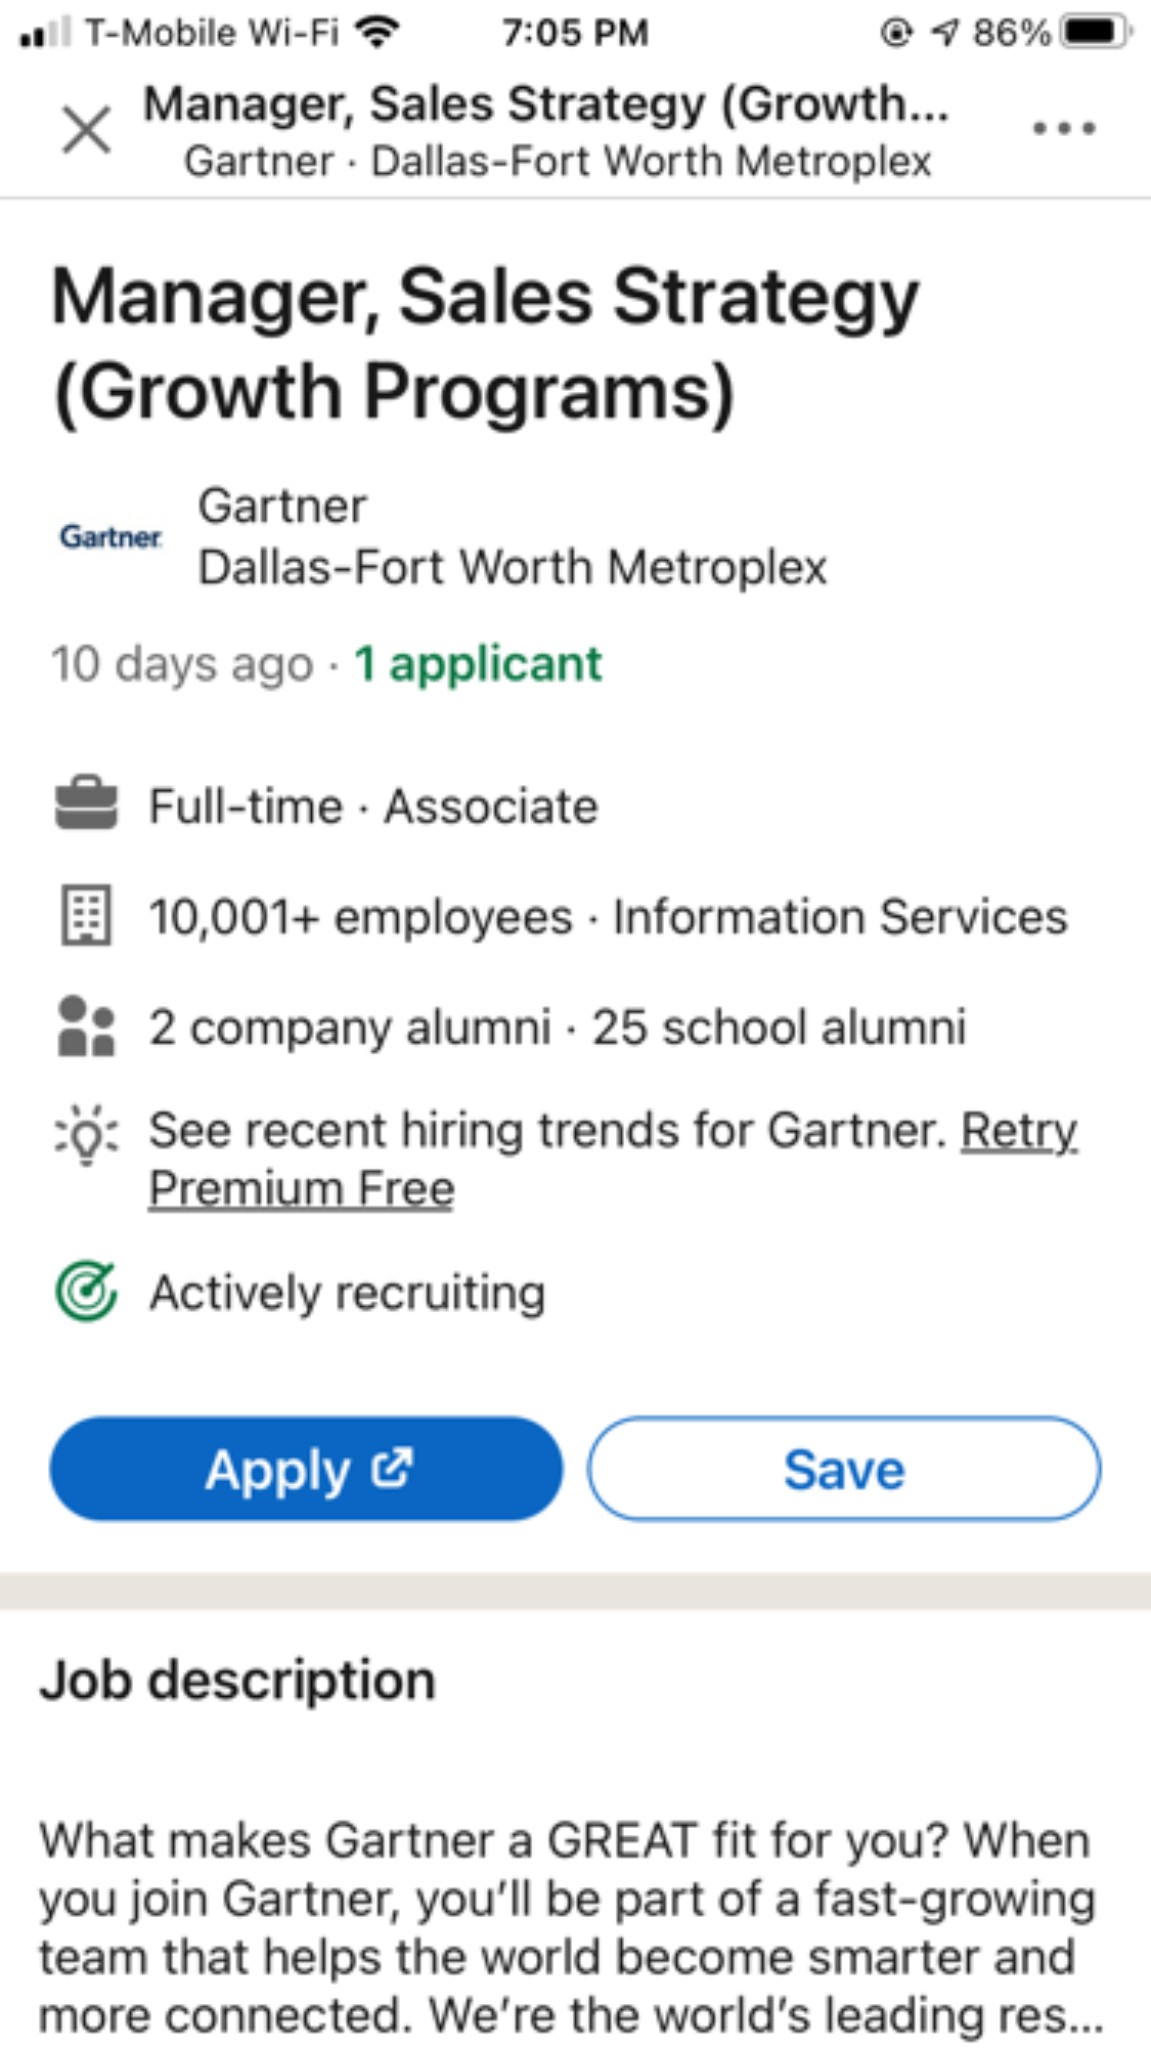1151x2048 pixels.
Task: Tap the battery indicator in status bar
Action: [x=1094, y=33]
